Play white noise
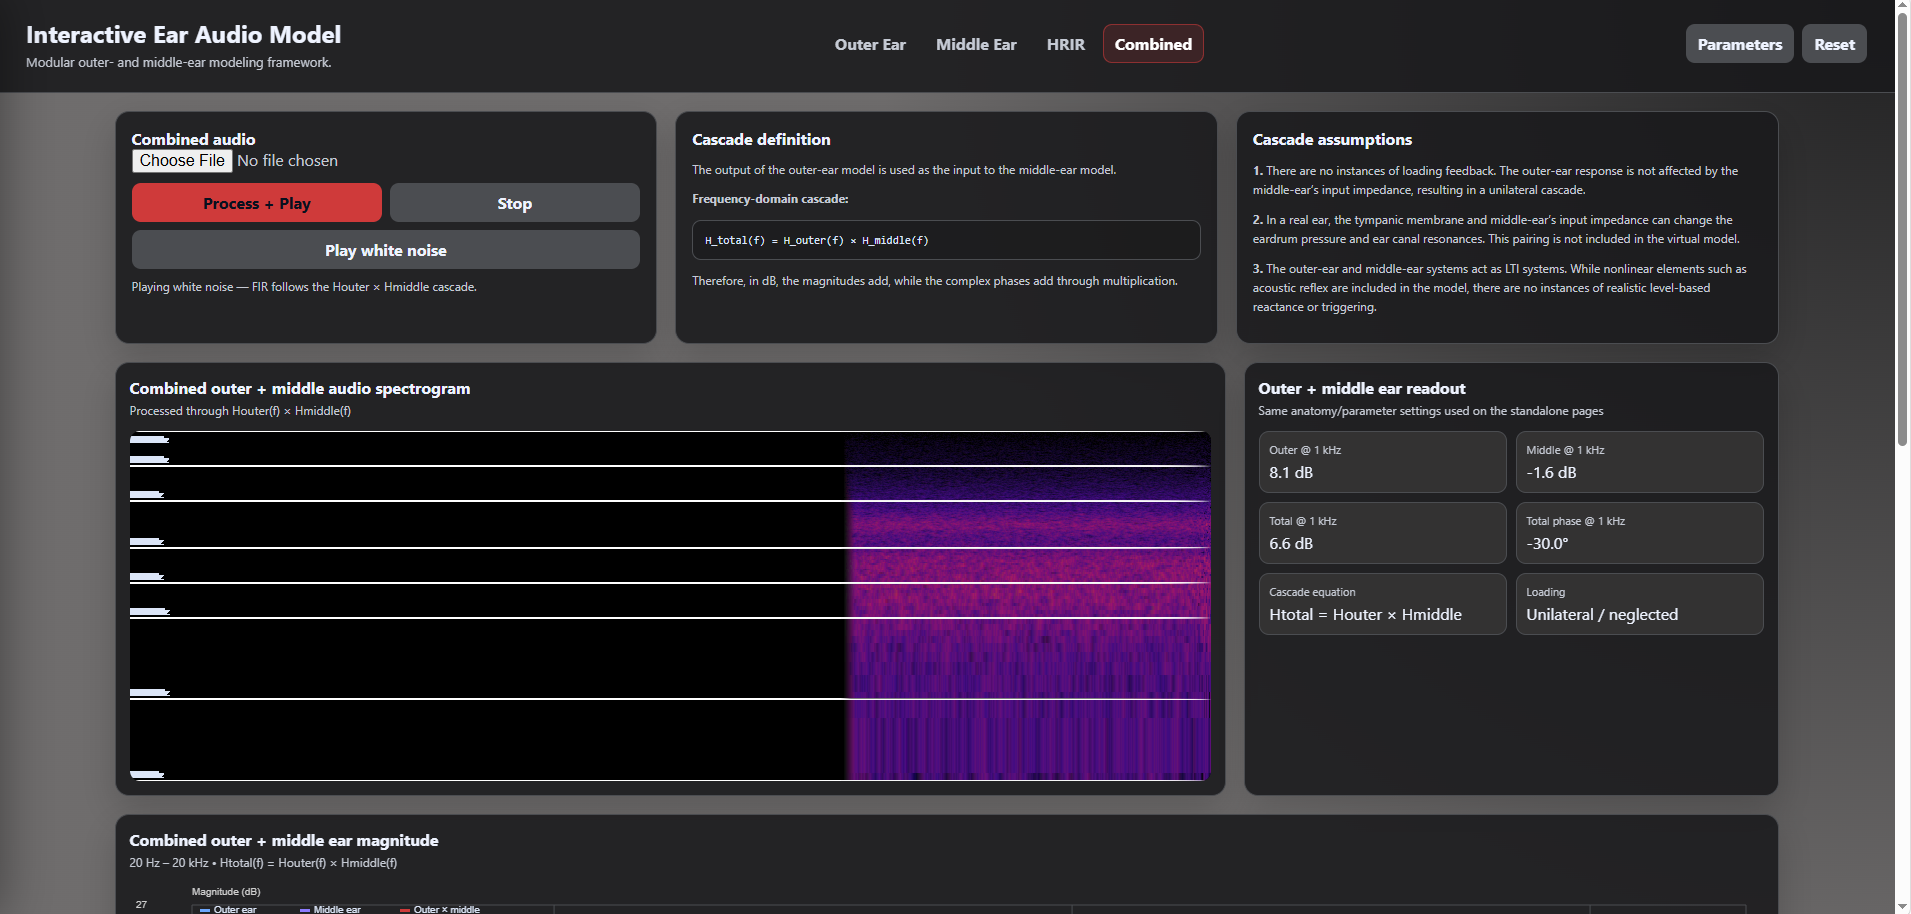The image size is (1911, 914). (386, 250)
